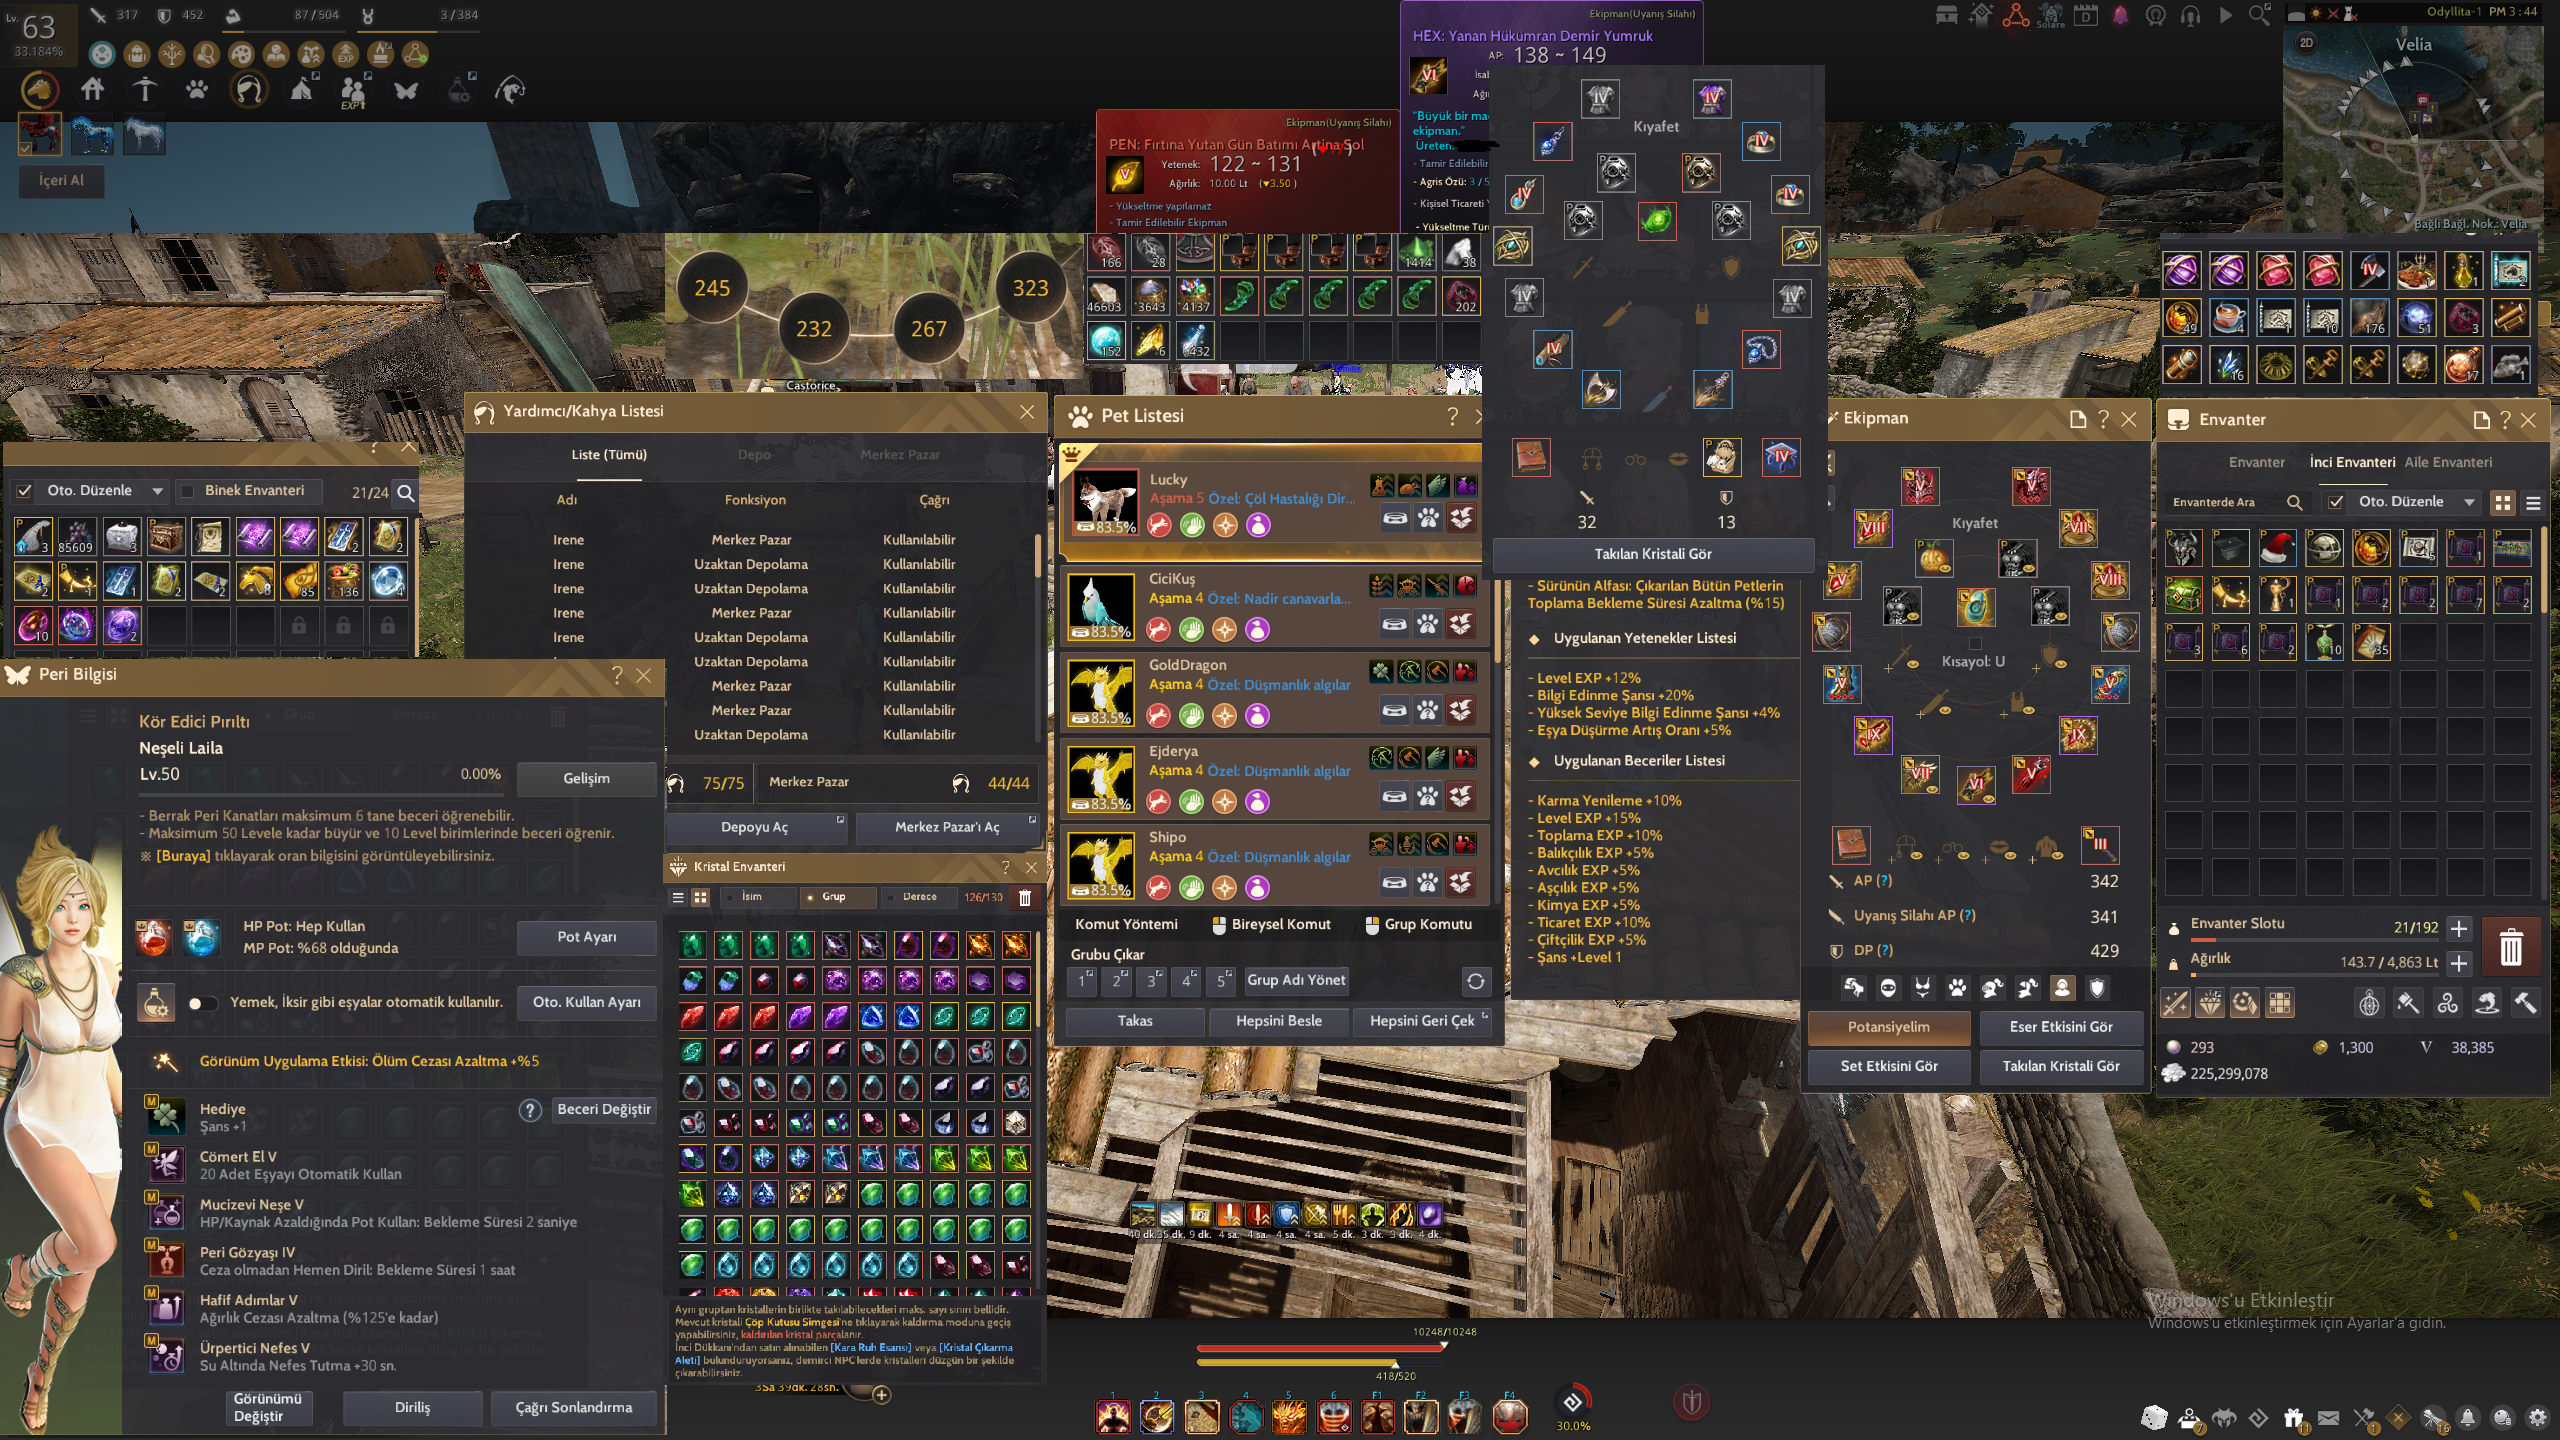Click the Diriliş button
2560x1440 pixels.
pyautogui.click(x=412, y=1408)
